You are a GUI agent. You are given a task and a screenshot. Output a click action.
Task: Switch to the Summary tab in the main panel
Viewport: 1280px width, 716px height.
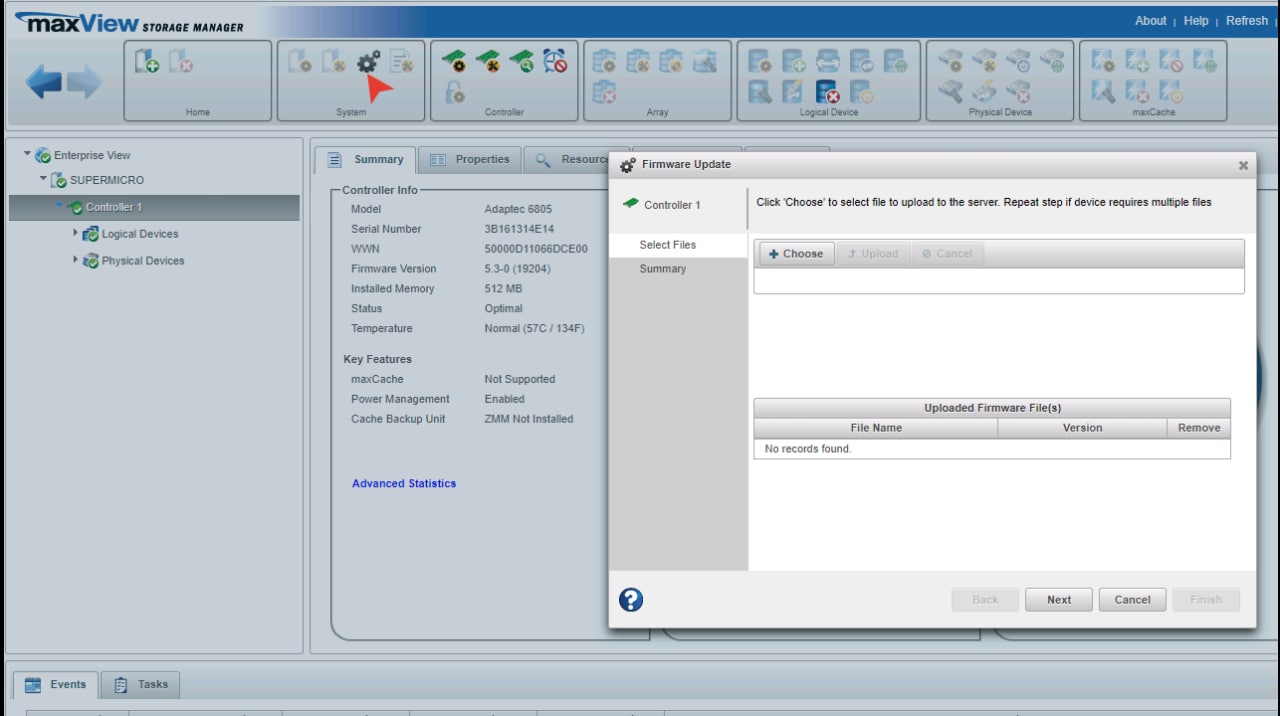pos(366,159)
